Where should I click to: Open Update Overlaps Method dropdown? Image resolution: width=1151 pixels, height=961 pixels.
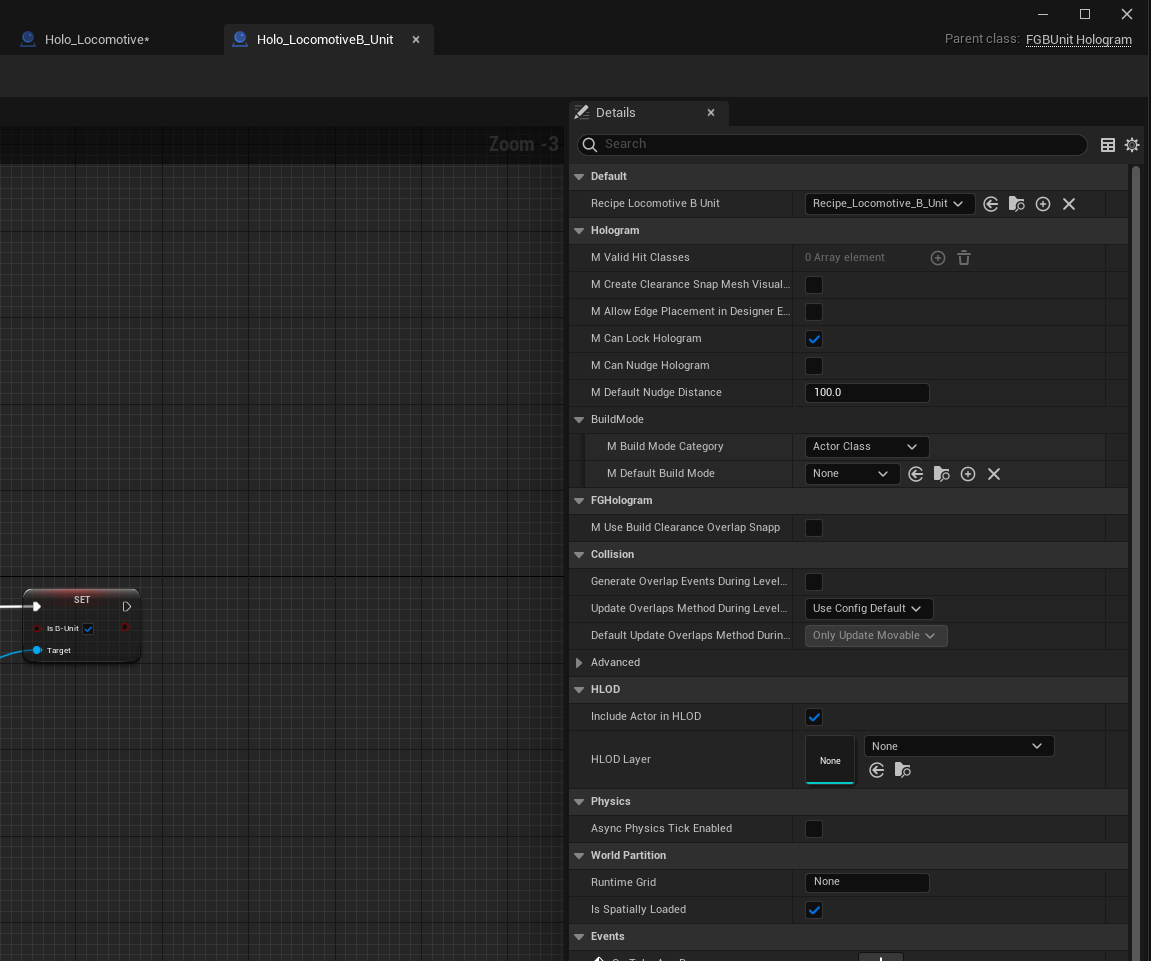pos(868,609)
